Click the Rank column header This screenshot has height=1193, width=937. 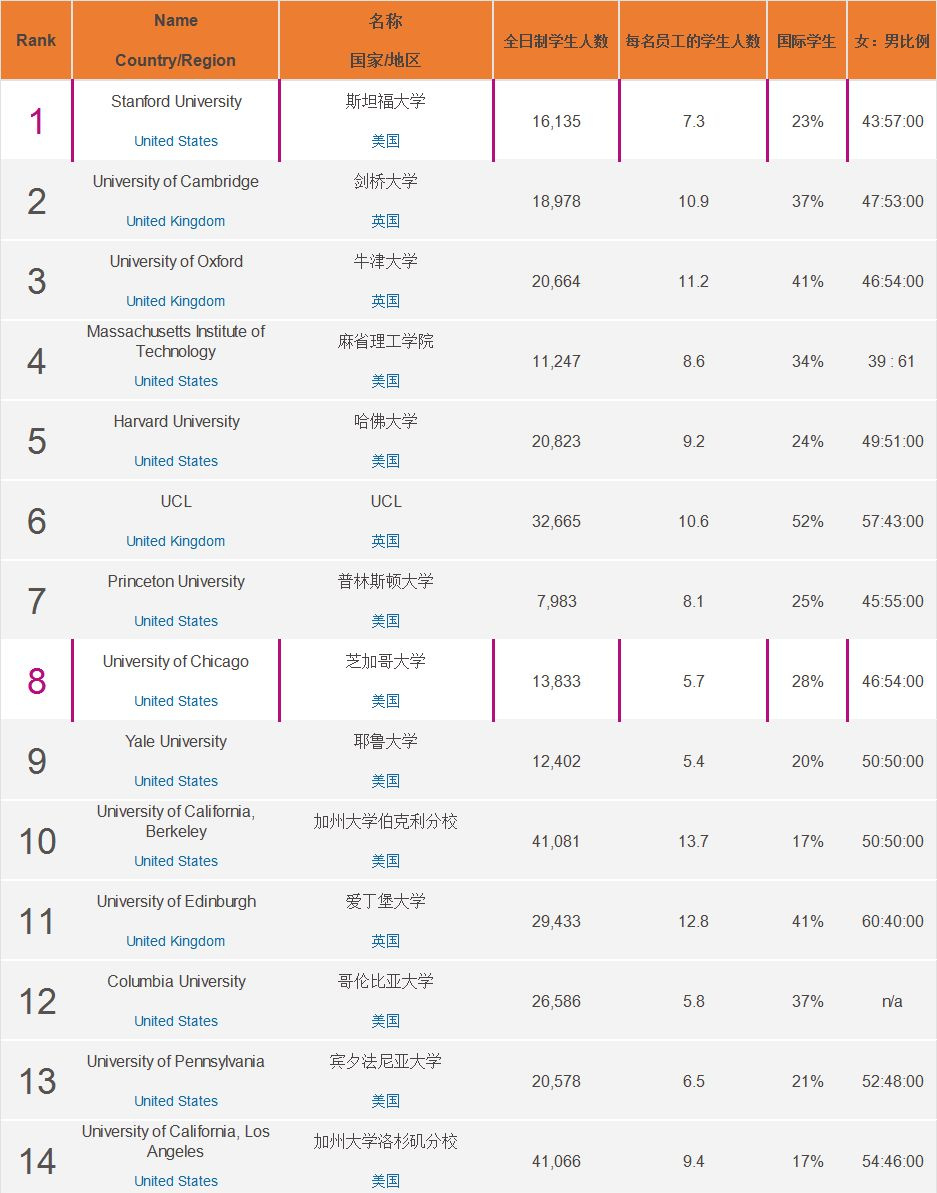[36, 41]
